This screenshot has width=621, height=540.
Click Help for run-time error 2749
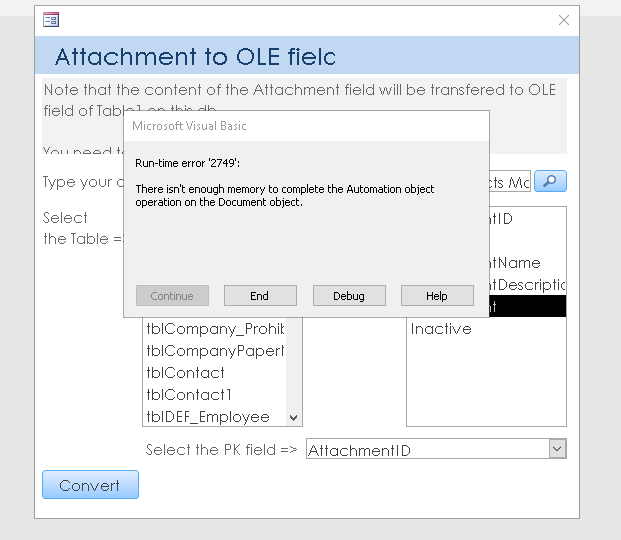coord(437,296)
